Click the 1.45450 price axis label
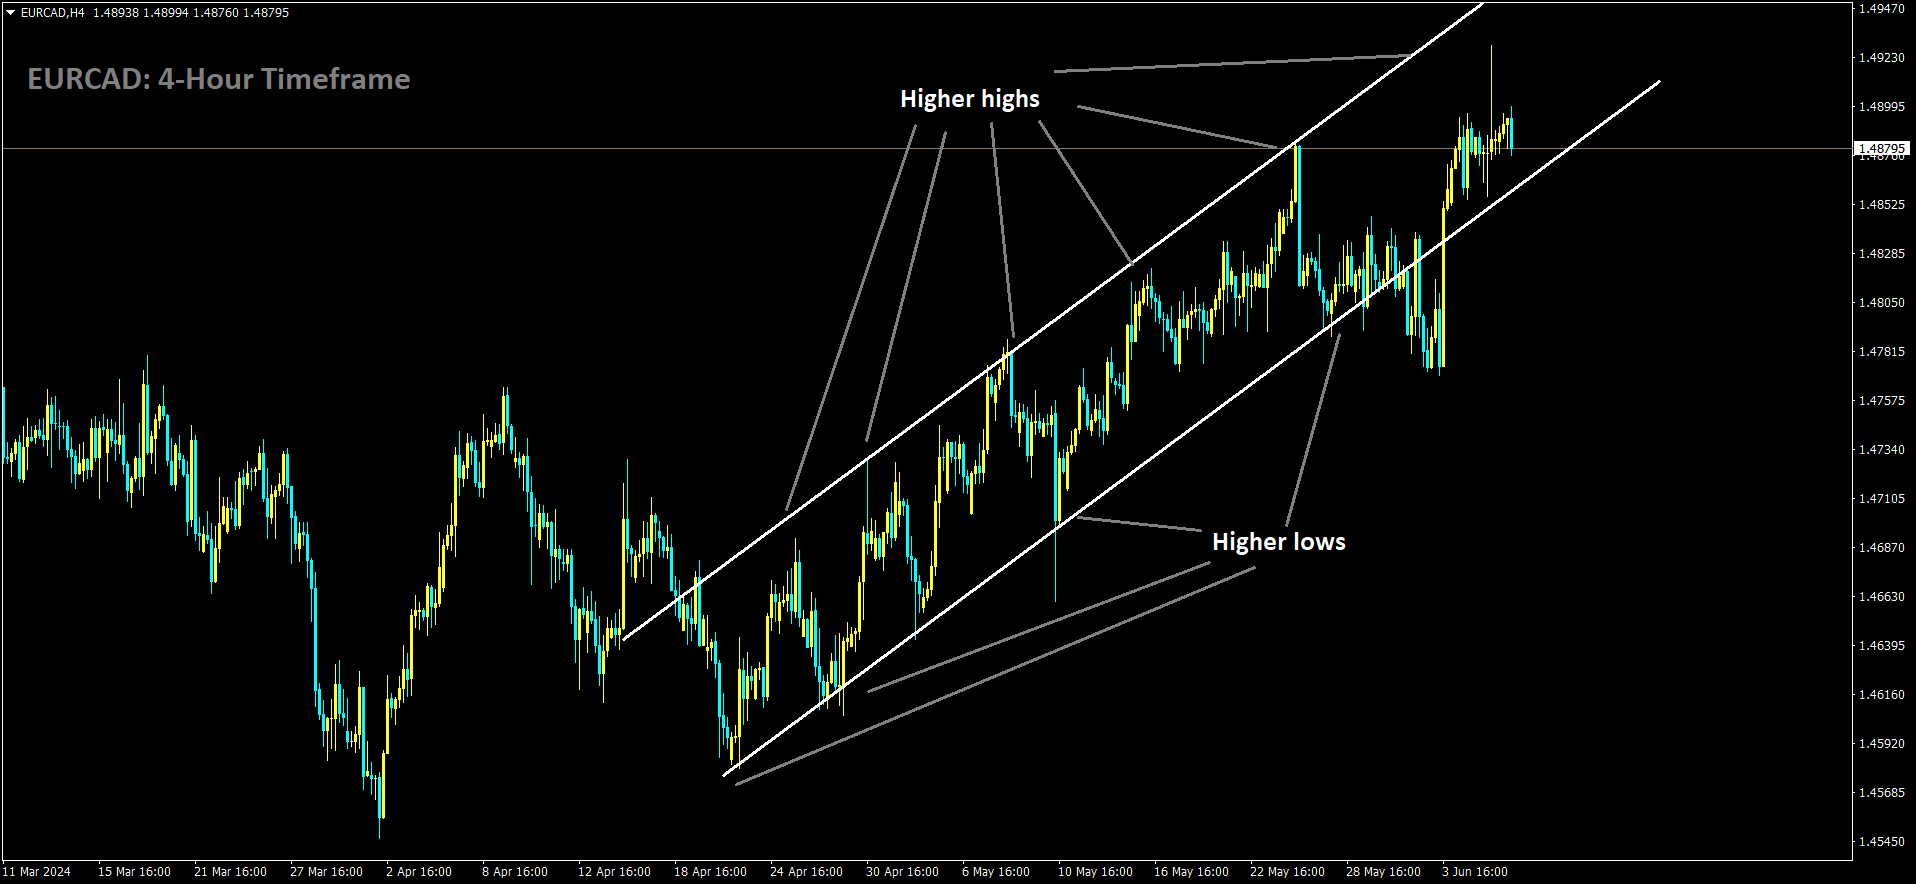This screenshot has height=884, width=1916. (x=1881, y=841)
